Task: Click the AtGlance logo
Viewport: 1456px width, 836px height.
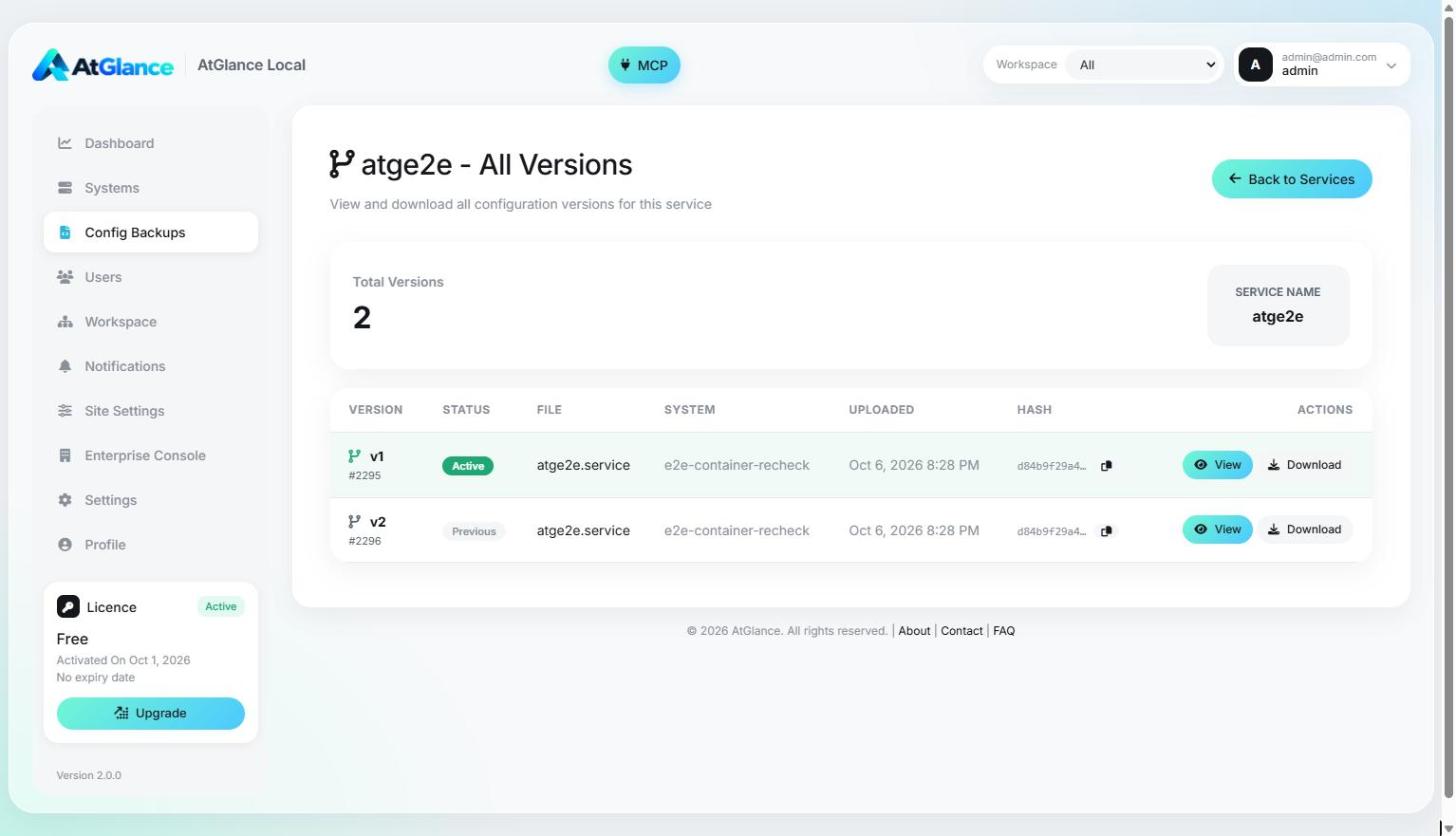Action: [x=102, y=65]
